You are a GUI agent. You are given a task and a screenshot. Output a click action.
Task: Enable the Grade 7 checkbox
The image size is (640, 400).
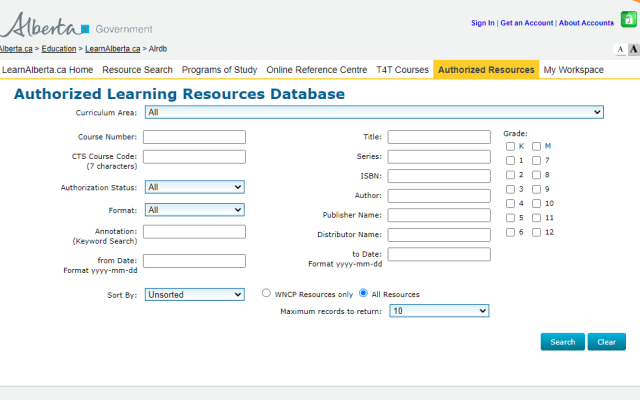(536, 160)
